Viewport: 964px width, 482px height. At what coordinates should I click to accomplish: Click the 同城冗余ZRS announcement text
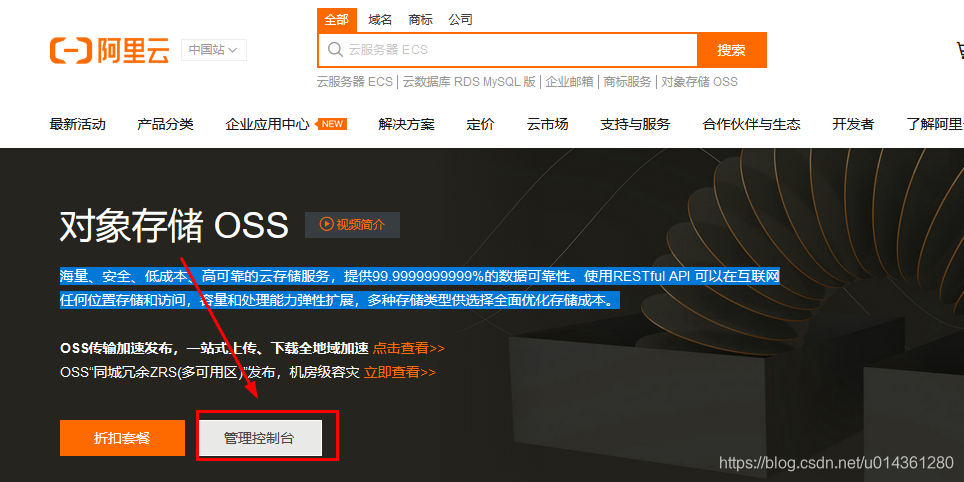coord(210,372)
